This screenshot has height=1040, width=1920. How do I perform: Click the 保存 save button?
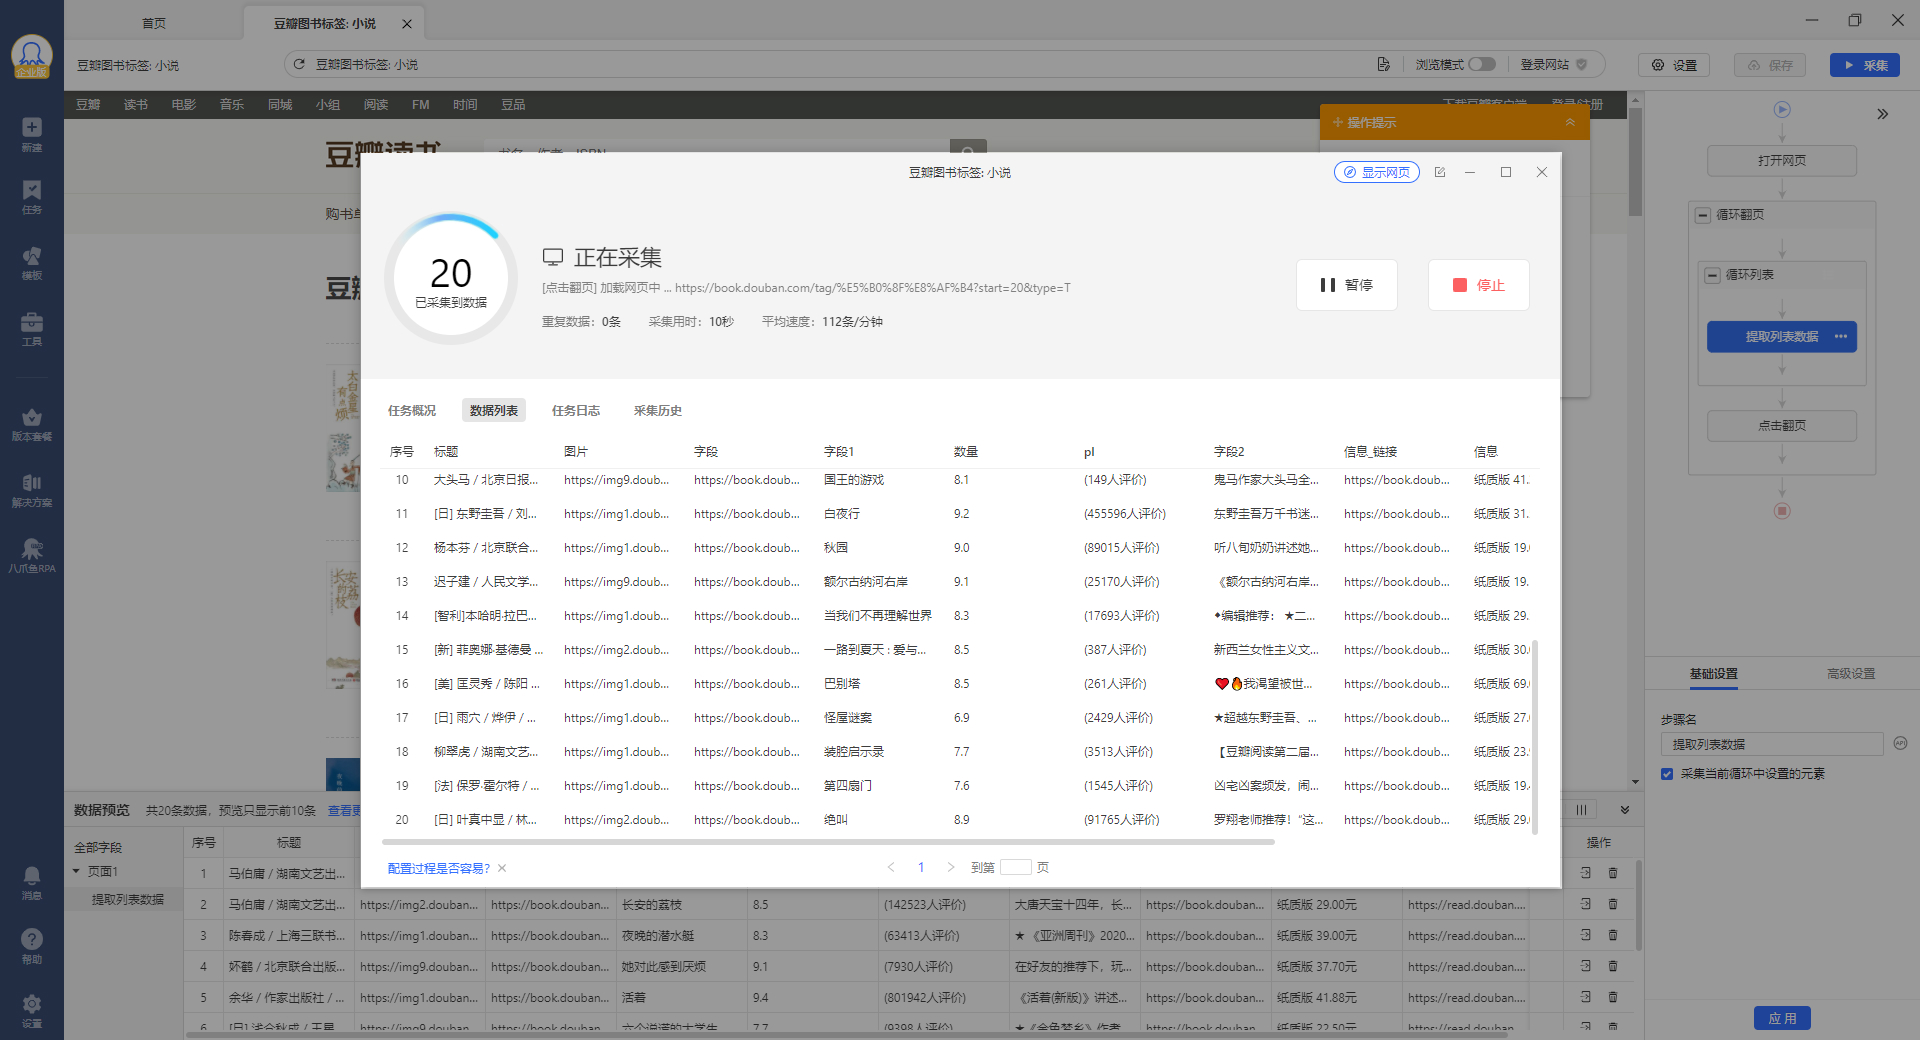(1770, 65)
